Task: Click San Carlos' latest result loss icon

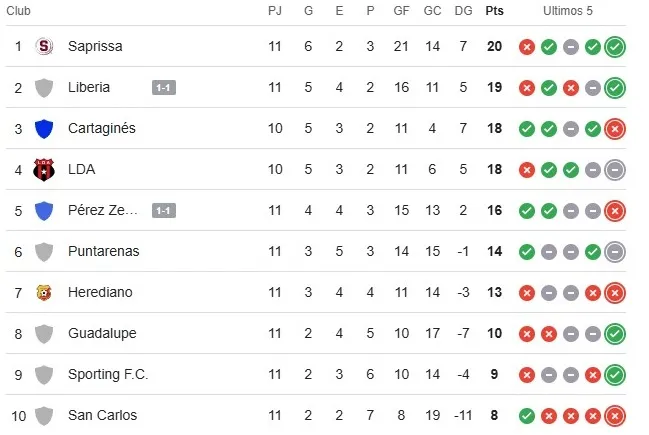Action: [x=615, y=416]
